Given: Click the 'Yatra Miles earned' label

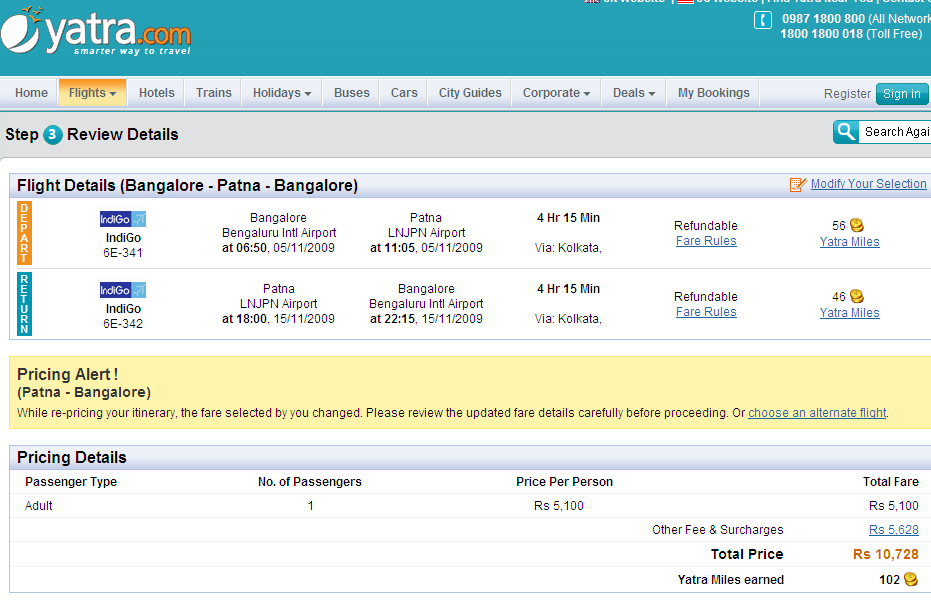Looking at the screenshot, I should click(731, 580).
